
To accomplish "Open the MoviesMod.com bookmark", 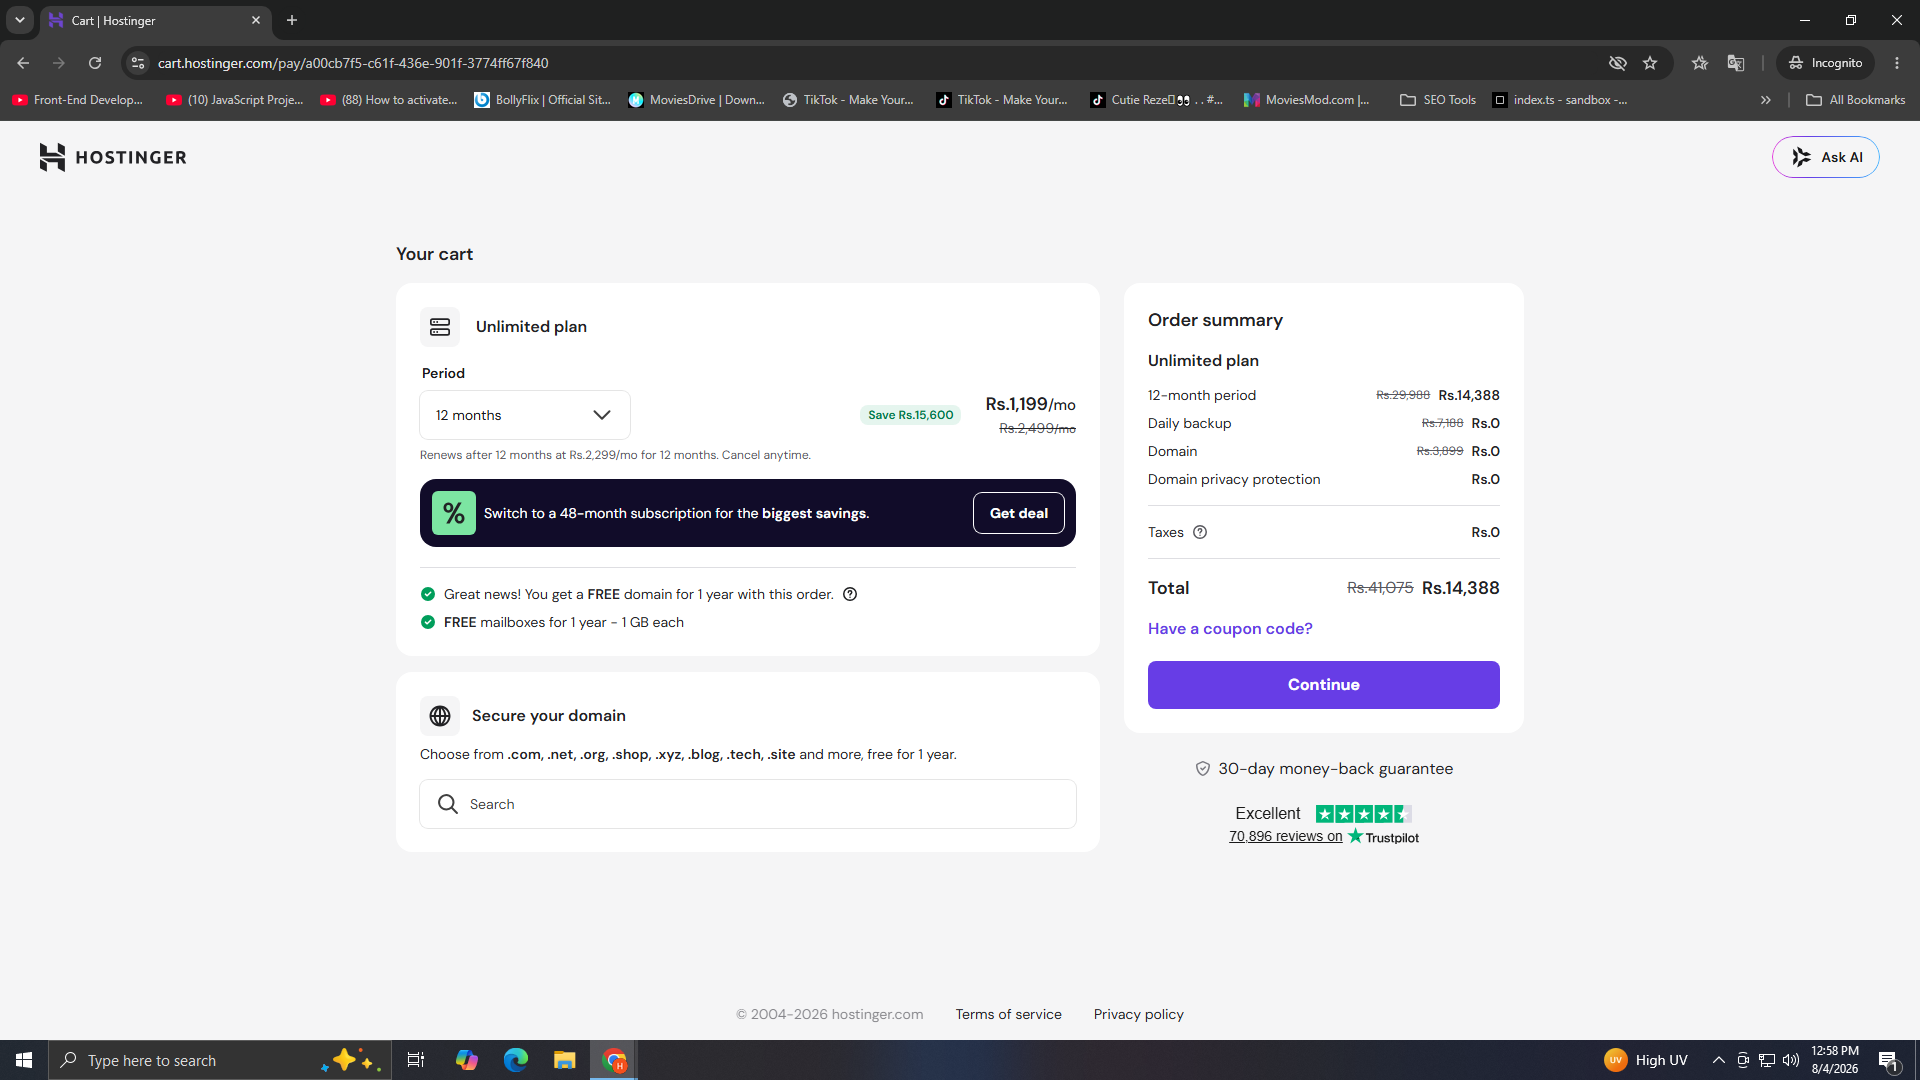I will (x=1306, y=100).
